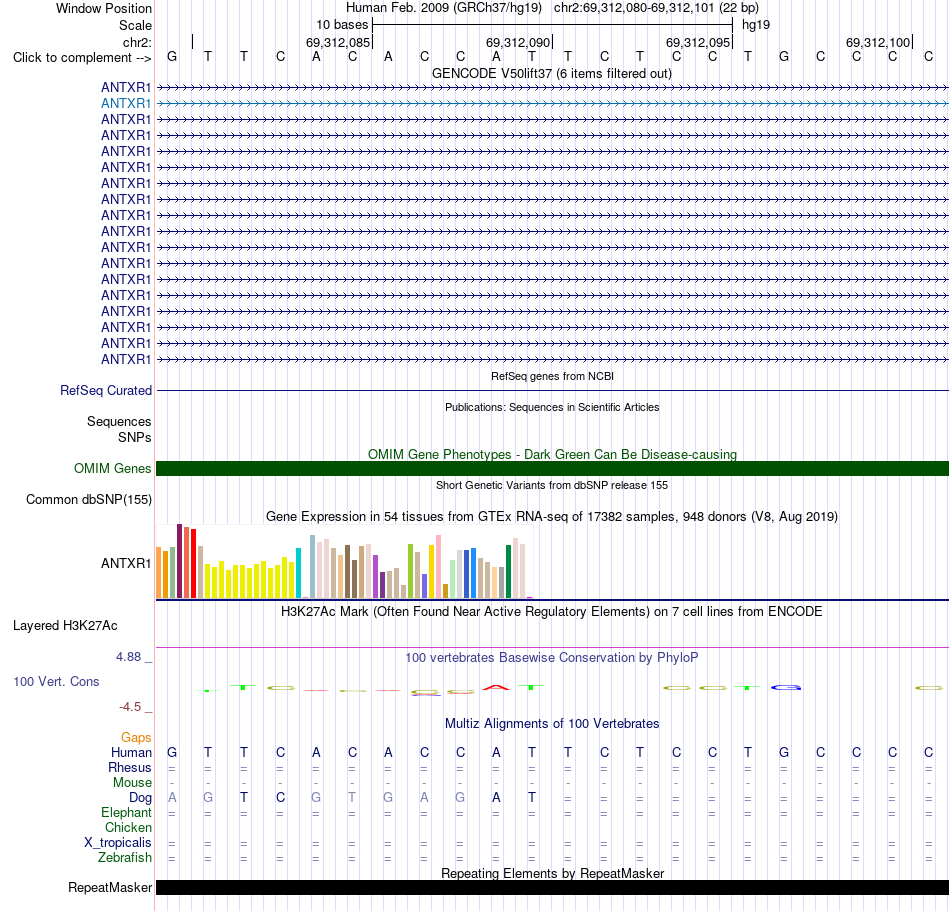Click the blue G in the PhyloP logo

[x=786, y=687]
